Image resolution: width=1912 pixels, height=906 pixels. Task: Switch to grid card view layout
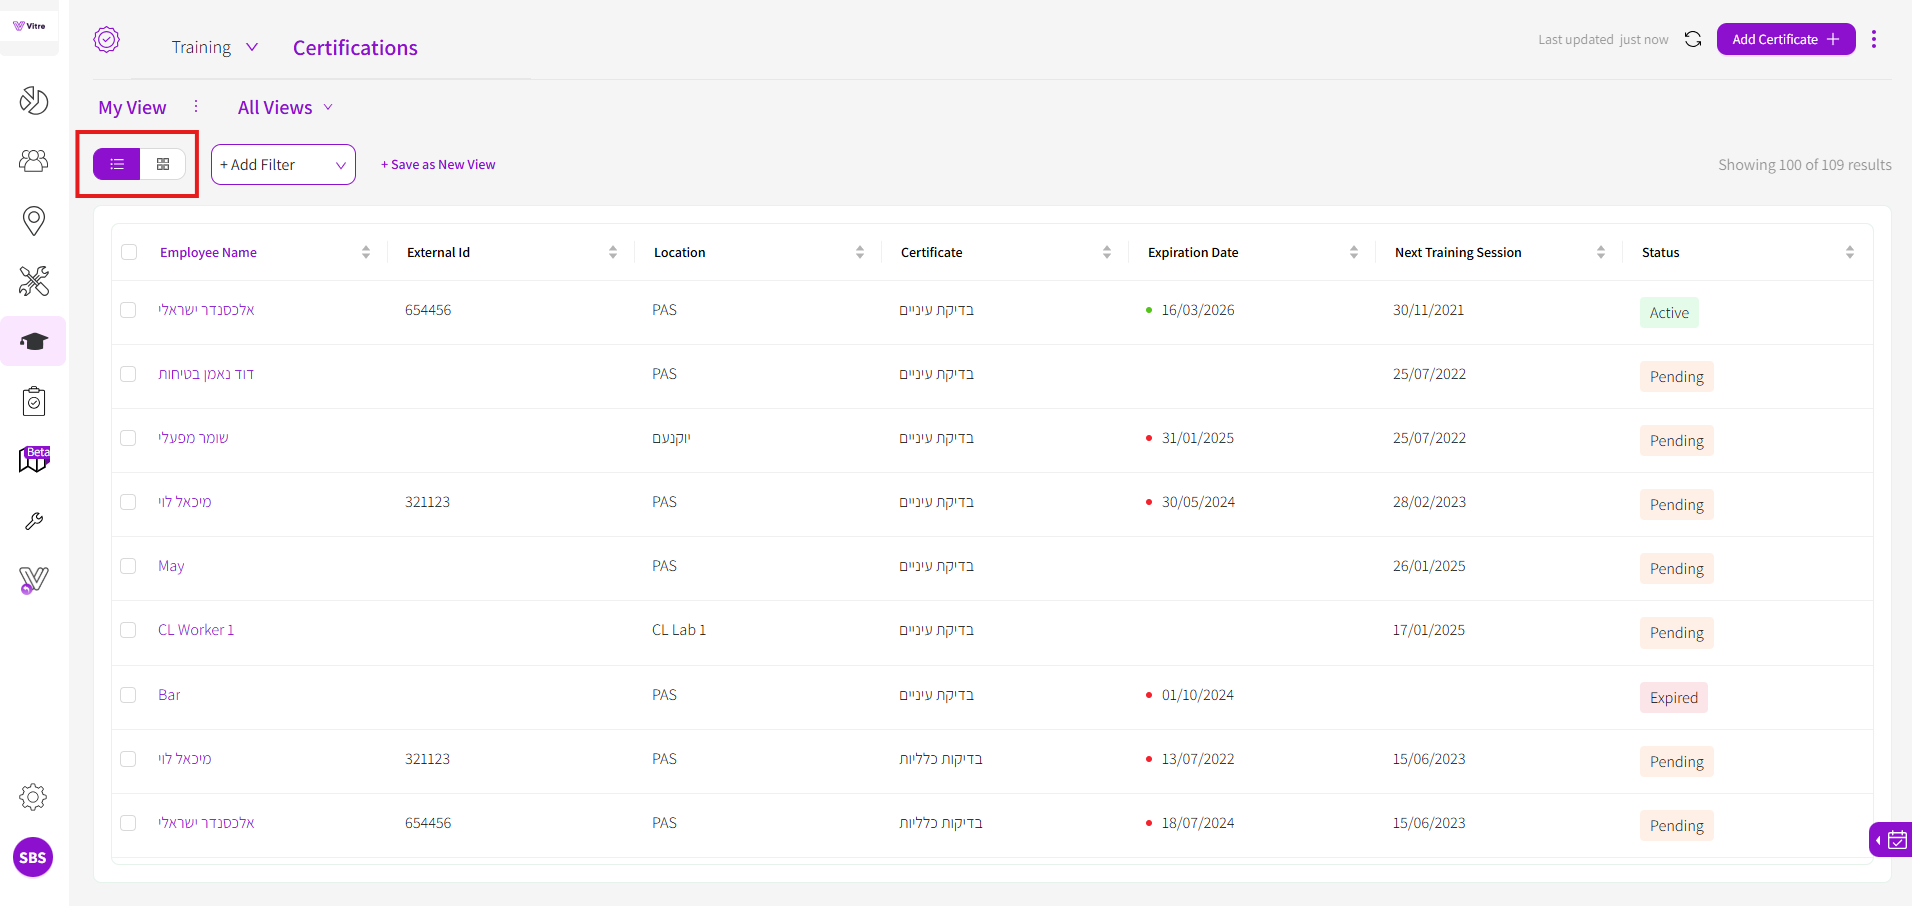163,164
